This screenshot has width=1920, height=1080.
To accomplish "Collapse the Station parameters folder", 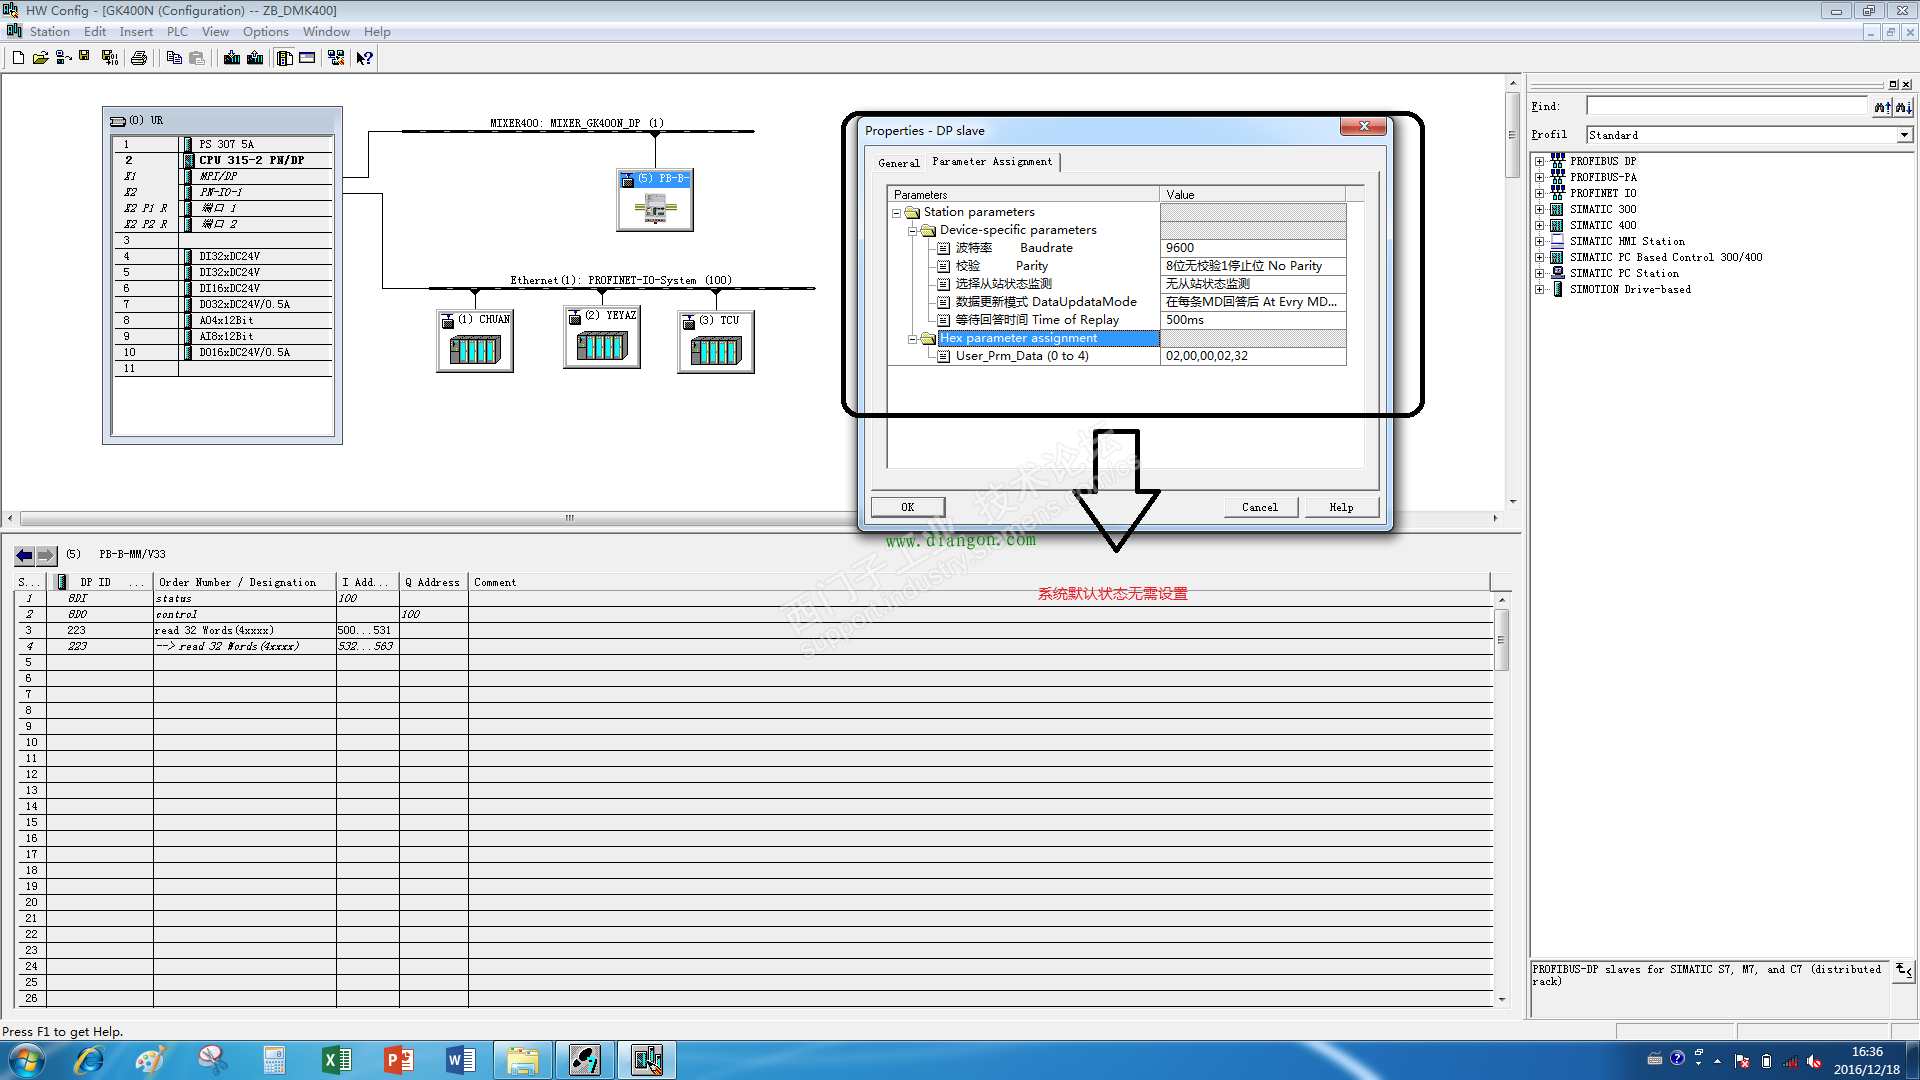I will pos(897,213).
